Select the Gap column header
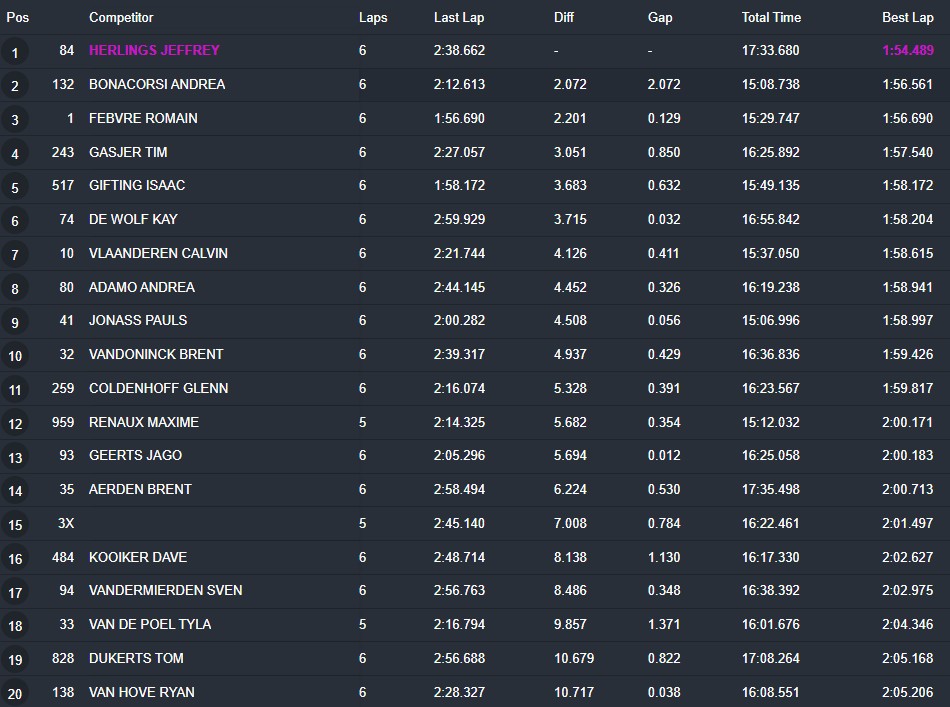Image resolution: width=950 pixels, height=707 pixels. (x=660, y=18)
